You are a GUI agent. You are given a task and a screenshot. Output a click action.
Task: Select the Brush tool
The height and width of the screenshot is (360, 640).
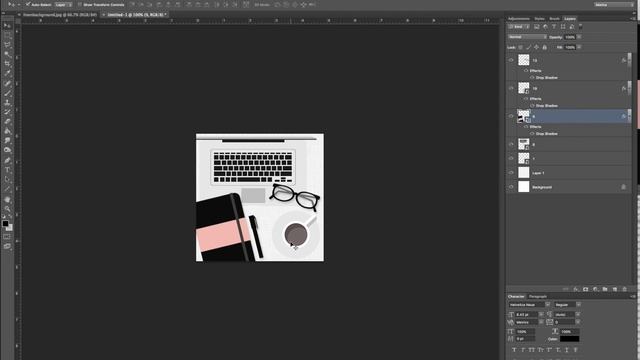coord(7,93)
